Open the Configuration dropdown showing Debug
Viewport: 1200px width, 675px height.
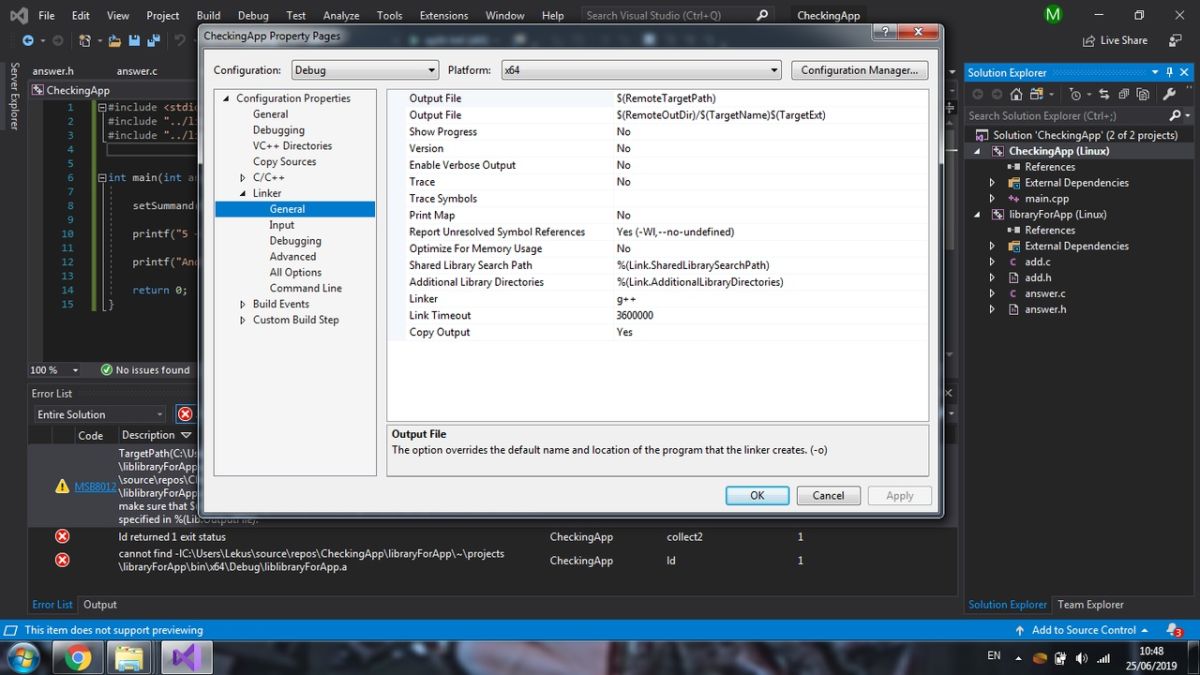[x=365, y=70]
